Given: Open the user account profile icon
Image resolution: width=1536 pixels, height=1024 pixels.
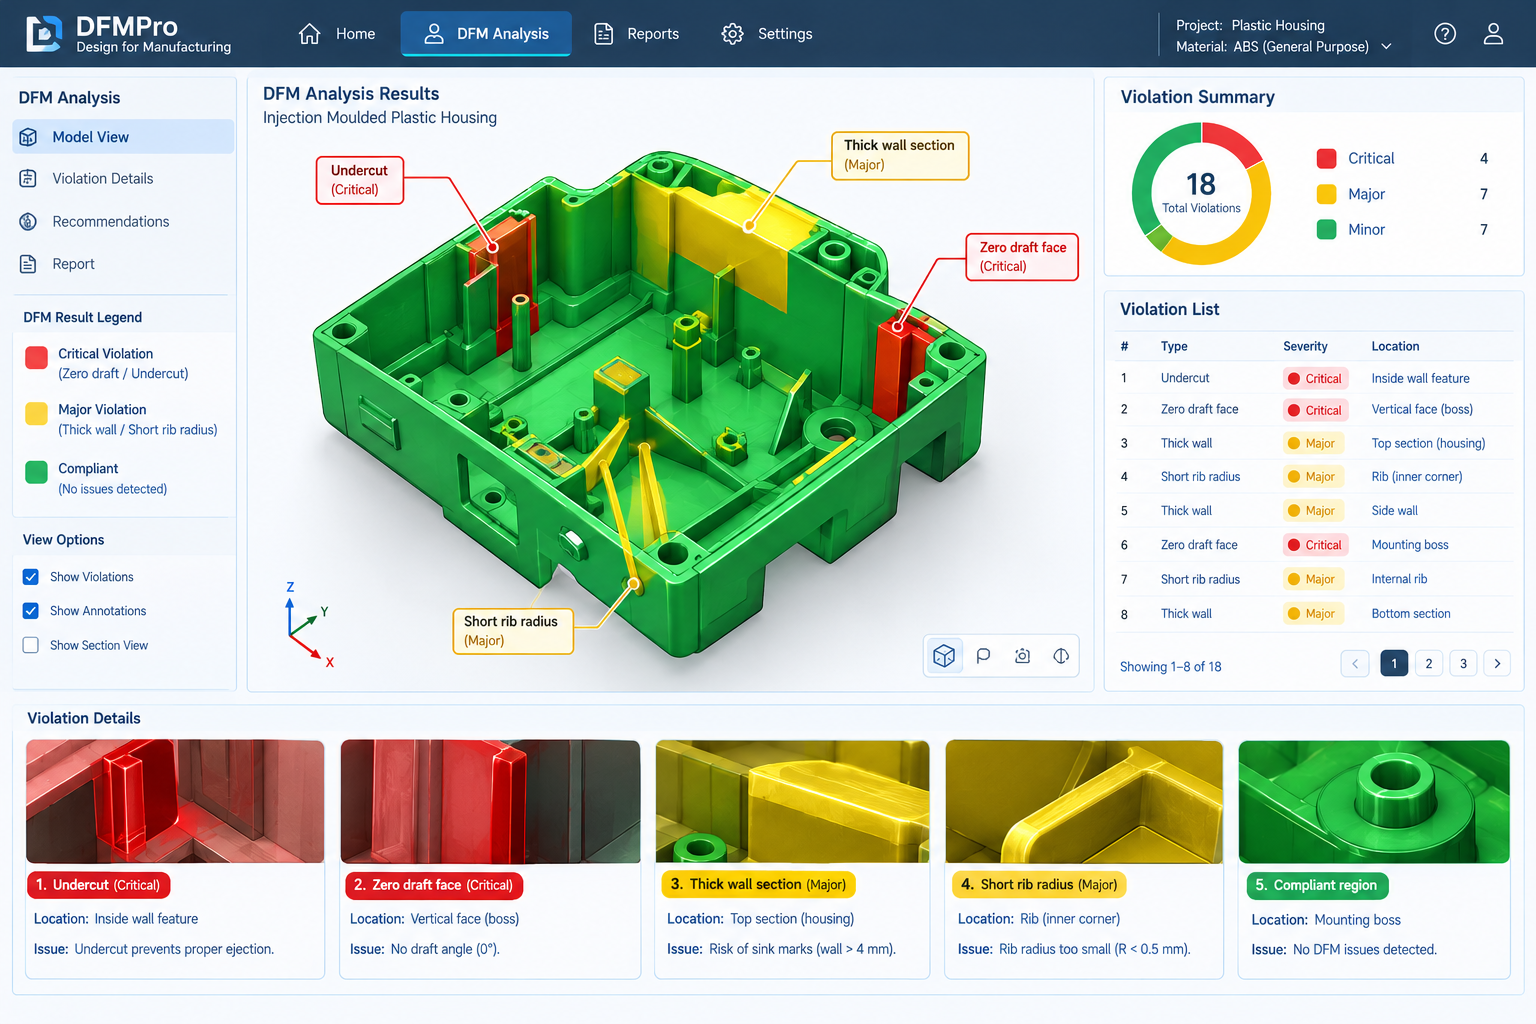Looking at the screenshot, I should 1493,34.
